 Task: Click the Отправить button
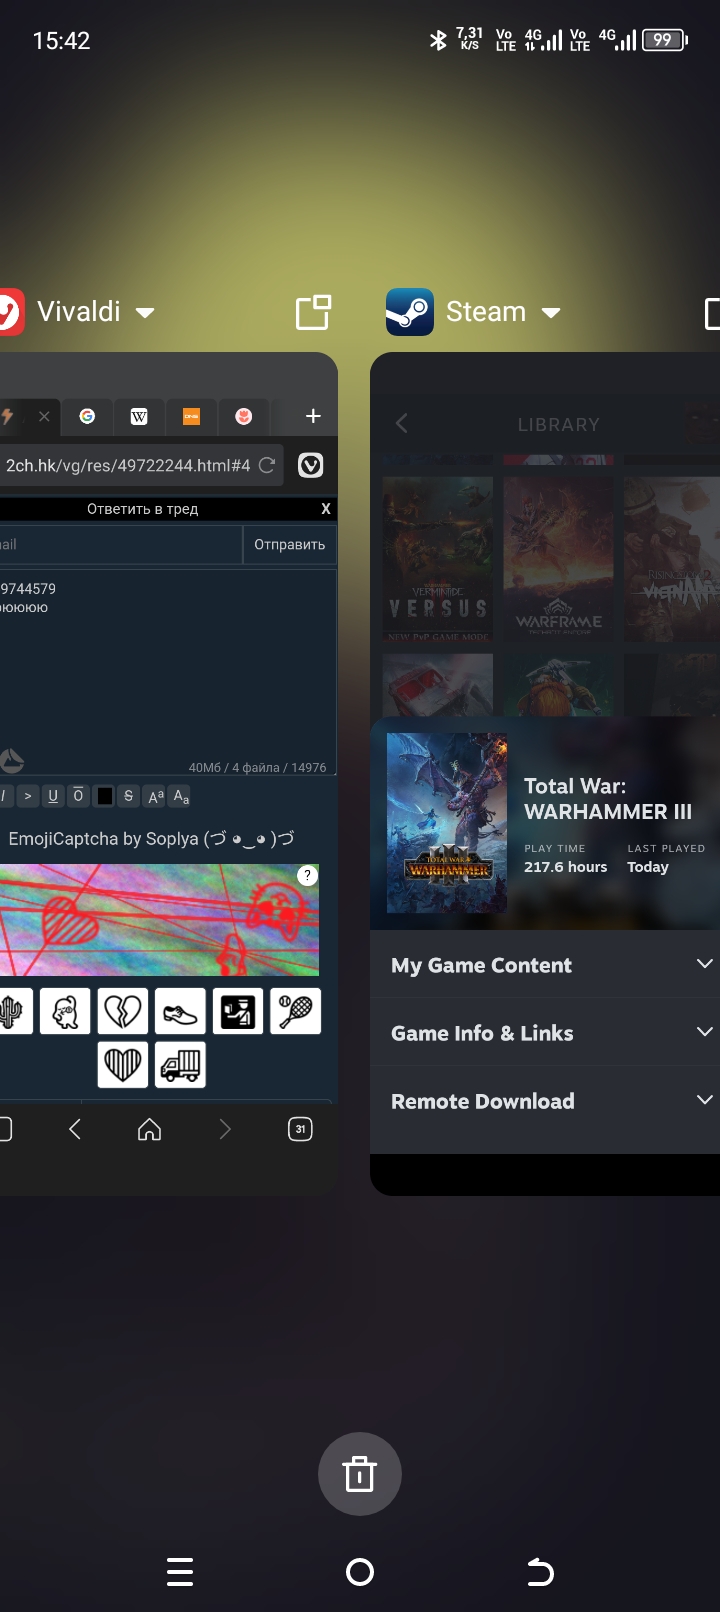click(289, 545)
